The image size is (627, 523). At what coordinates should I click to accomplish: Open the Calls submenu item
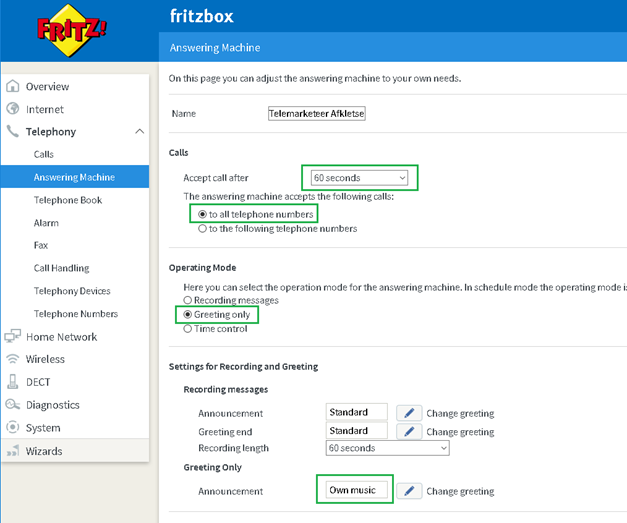coord(44,154)
